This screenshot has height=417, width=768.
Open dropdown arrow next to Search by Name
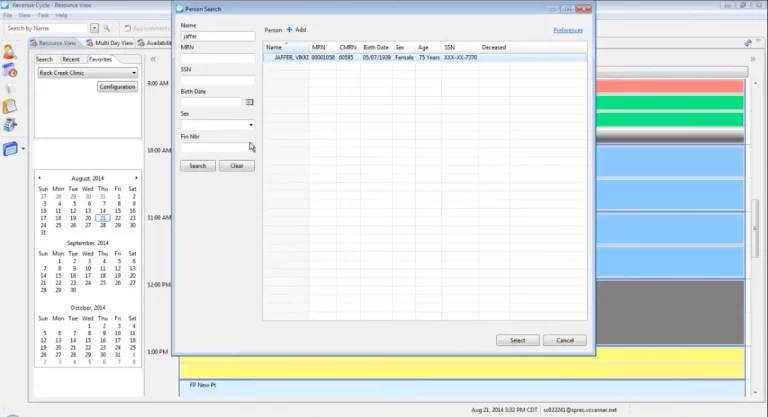coord(95,28)
